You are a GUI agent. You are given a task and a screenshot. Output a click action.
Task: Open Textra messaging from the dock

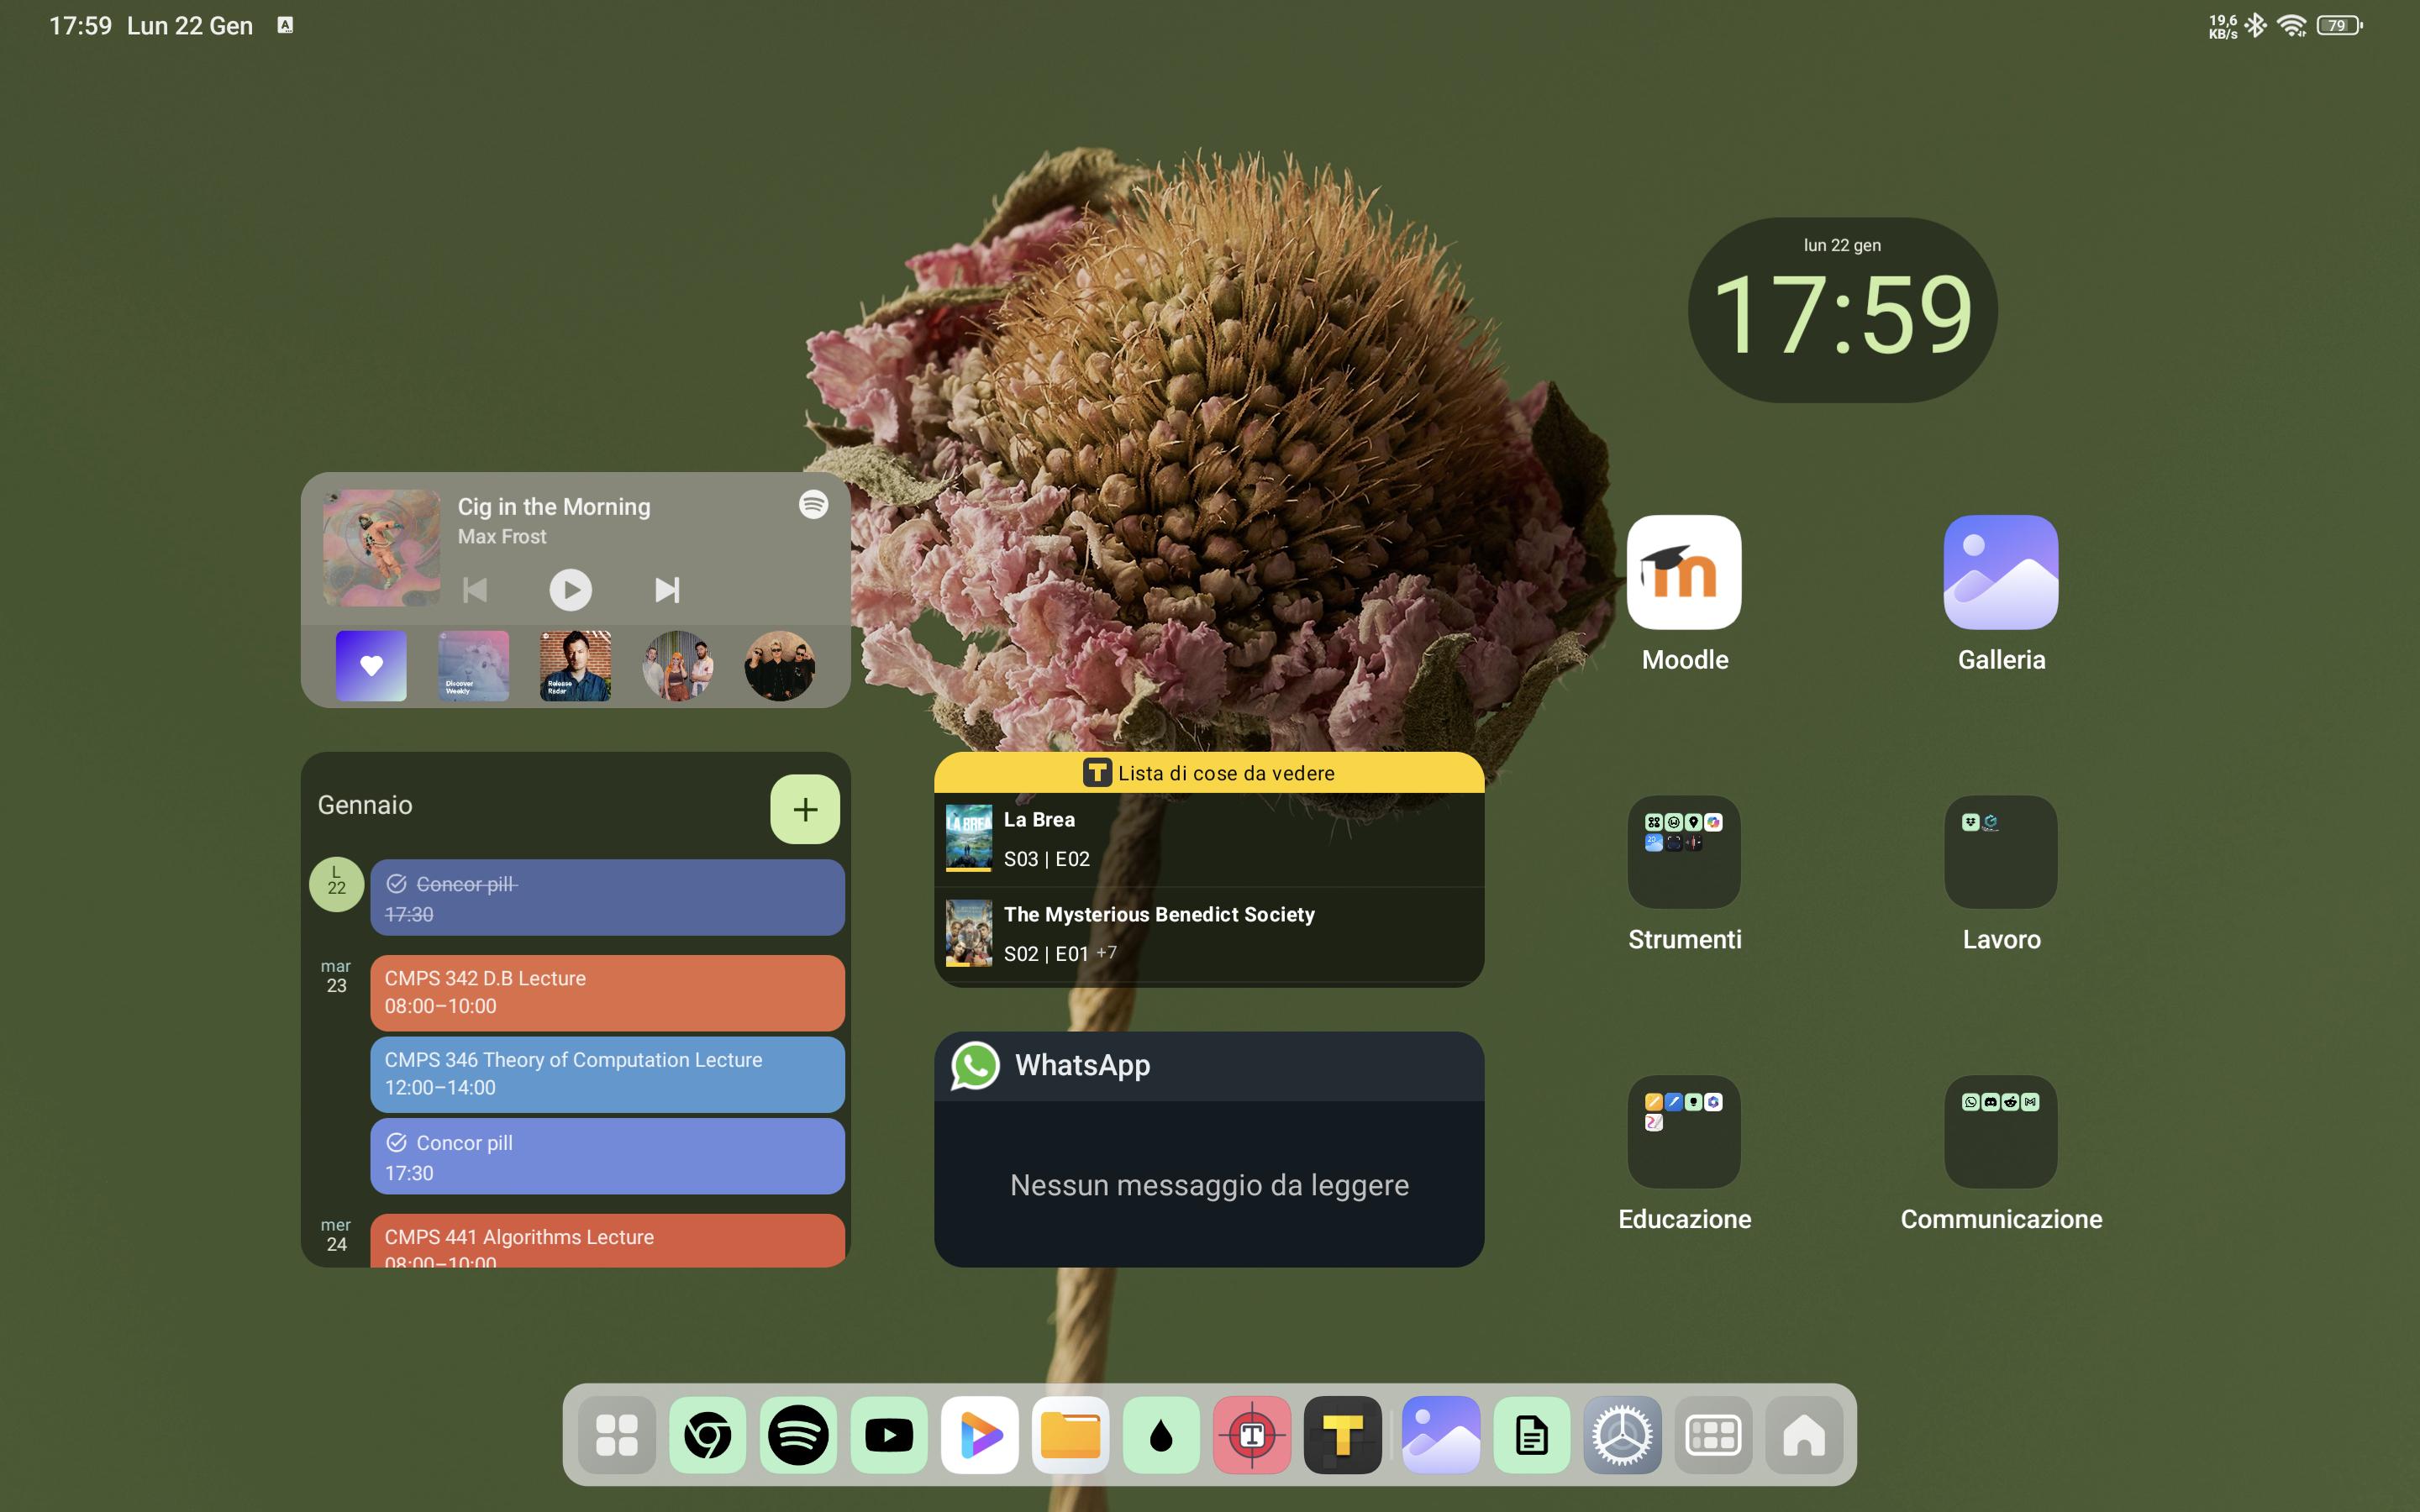coord(1252,1435)
